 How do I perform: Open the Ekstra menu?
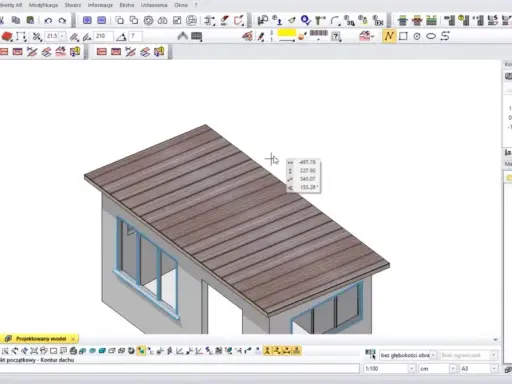[127, 5]
